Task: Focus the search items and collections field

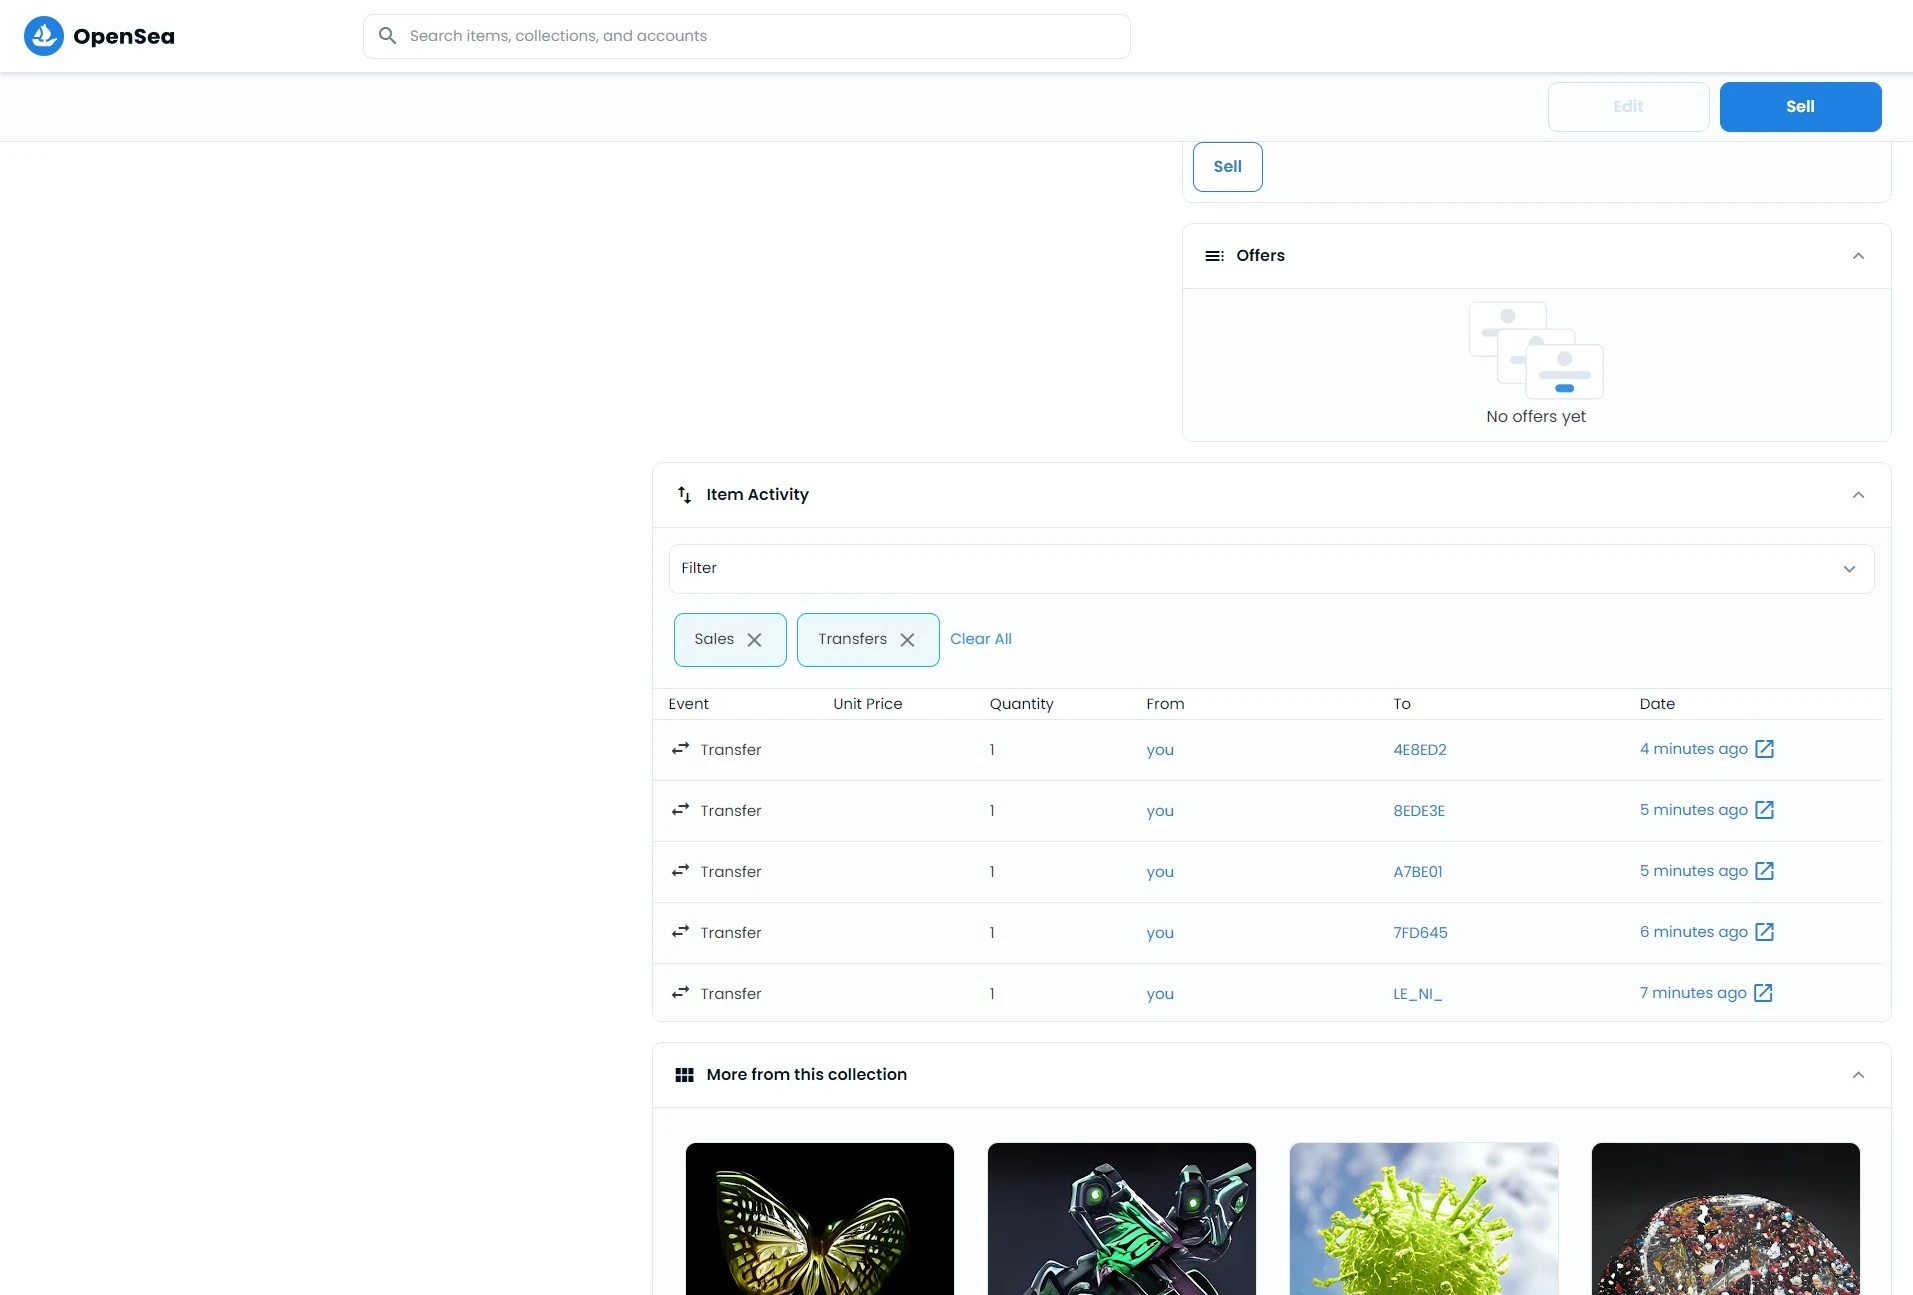Action: 746,36
